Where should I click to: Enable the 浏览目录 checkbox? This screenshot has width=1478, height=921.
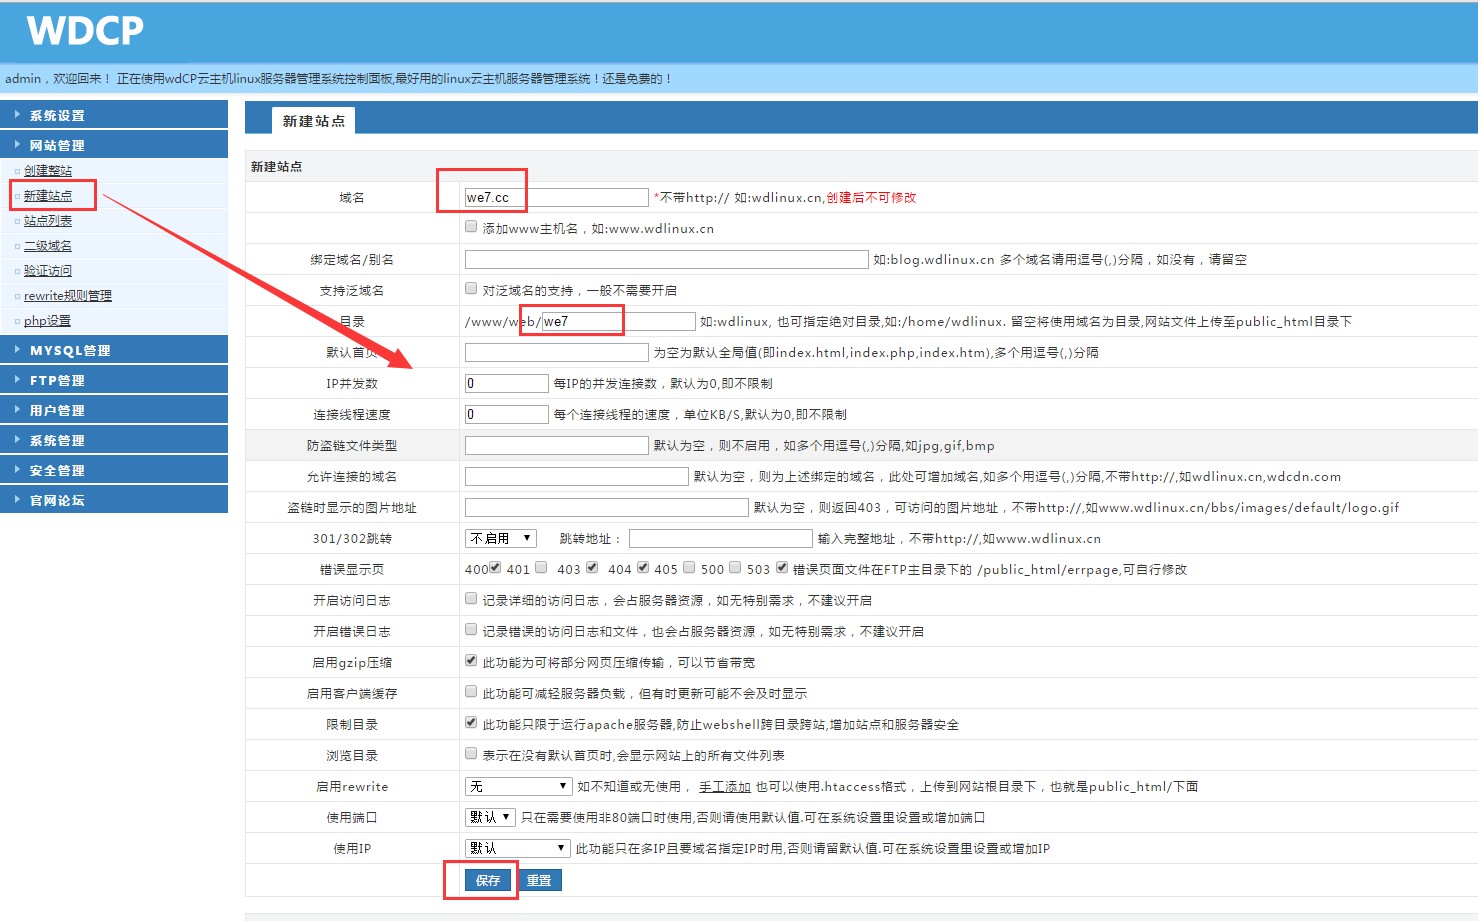coord(471,754)
